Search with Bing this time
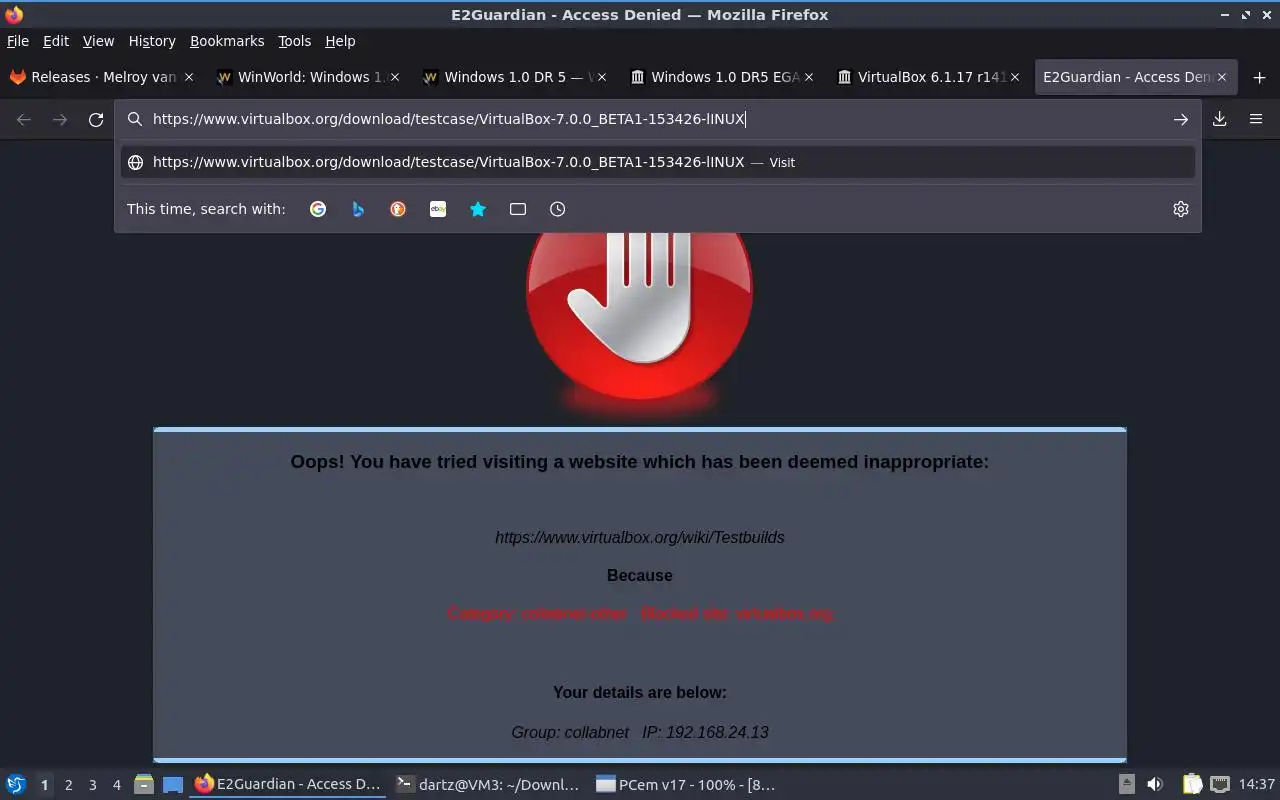This screenshot has height=800, width=1280. coord(358,209)
